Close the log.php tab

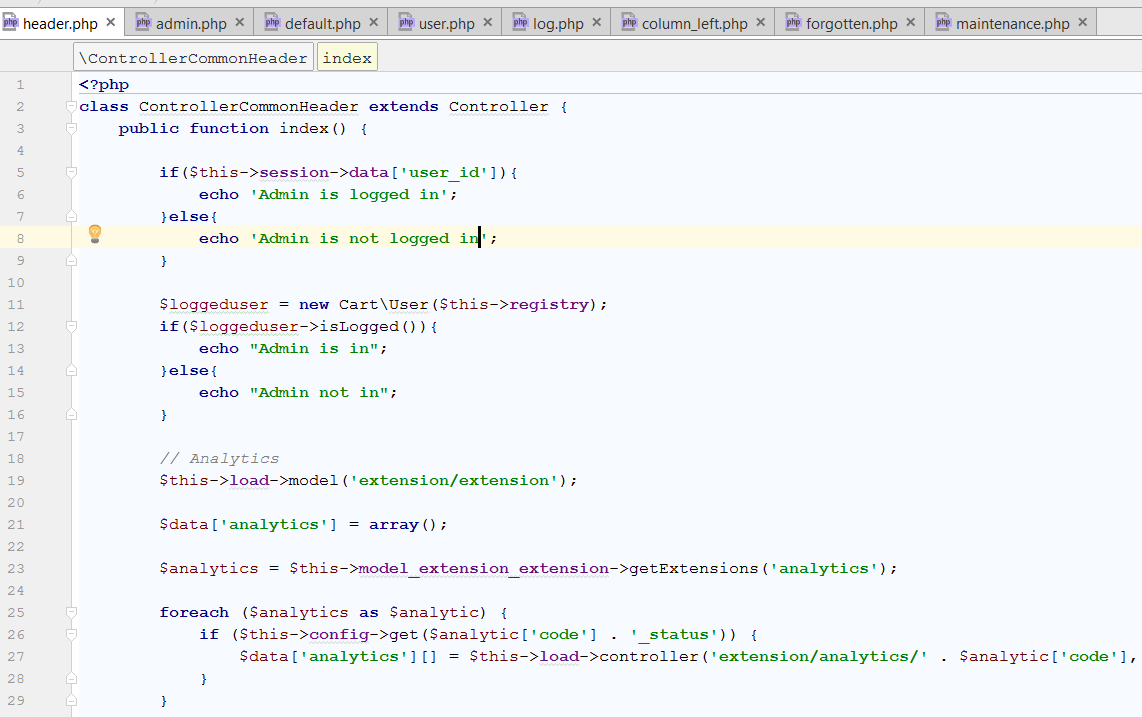(596, 23)
